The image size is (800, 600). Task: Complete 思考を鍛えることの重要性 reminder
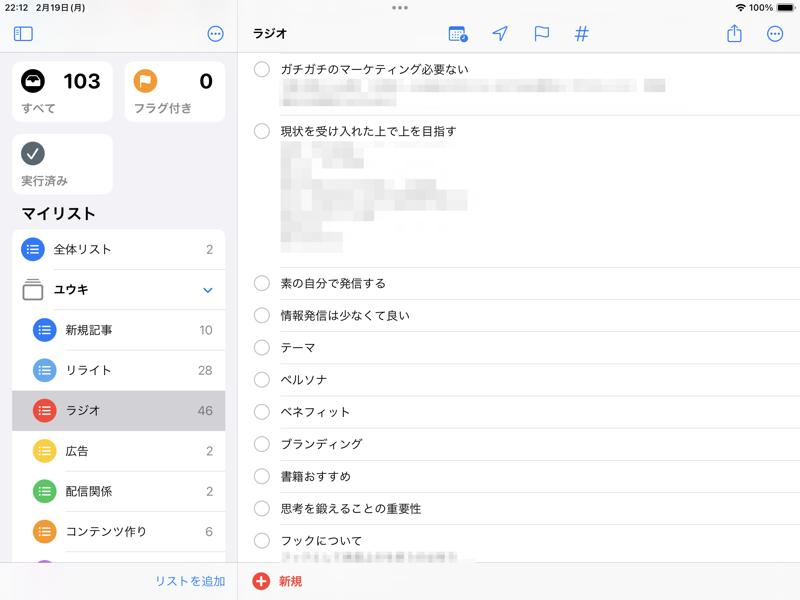(x=262, y=508)
